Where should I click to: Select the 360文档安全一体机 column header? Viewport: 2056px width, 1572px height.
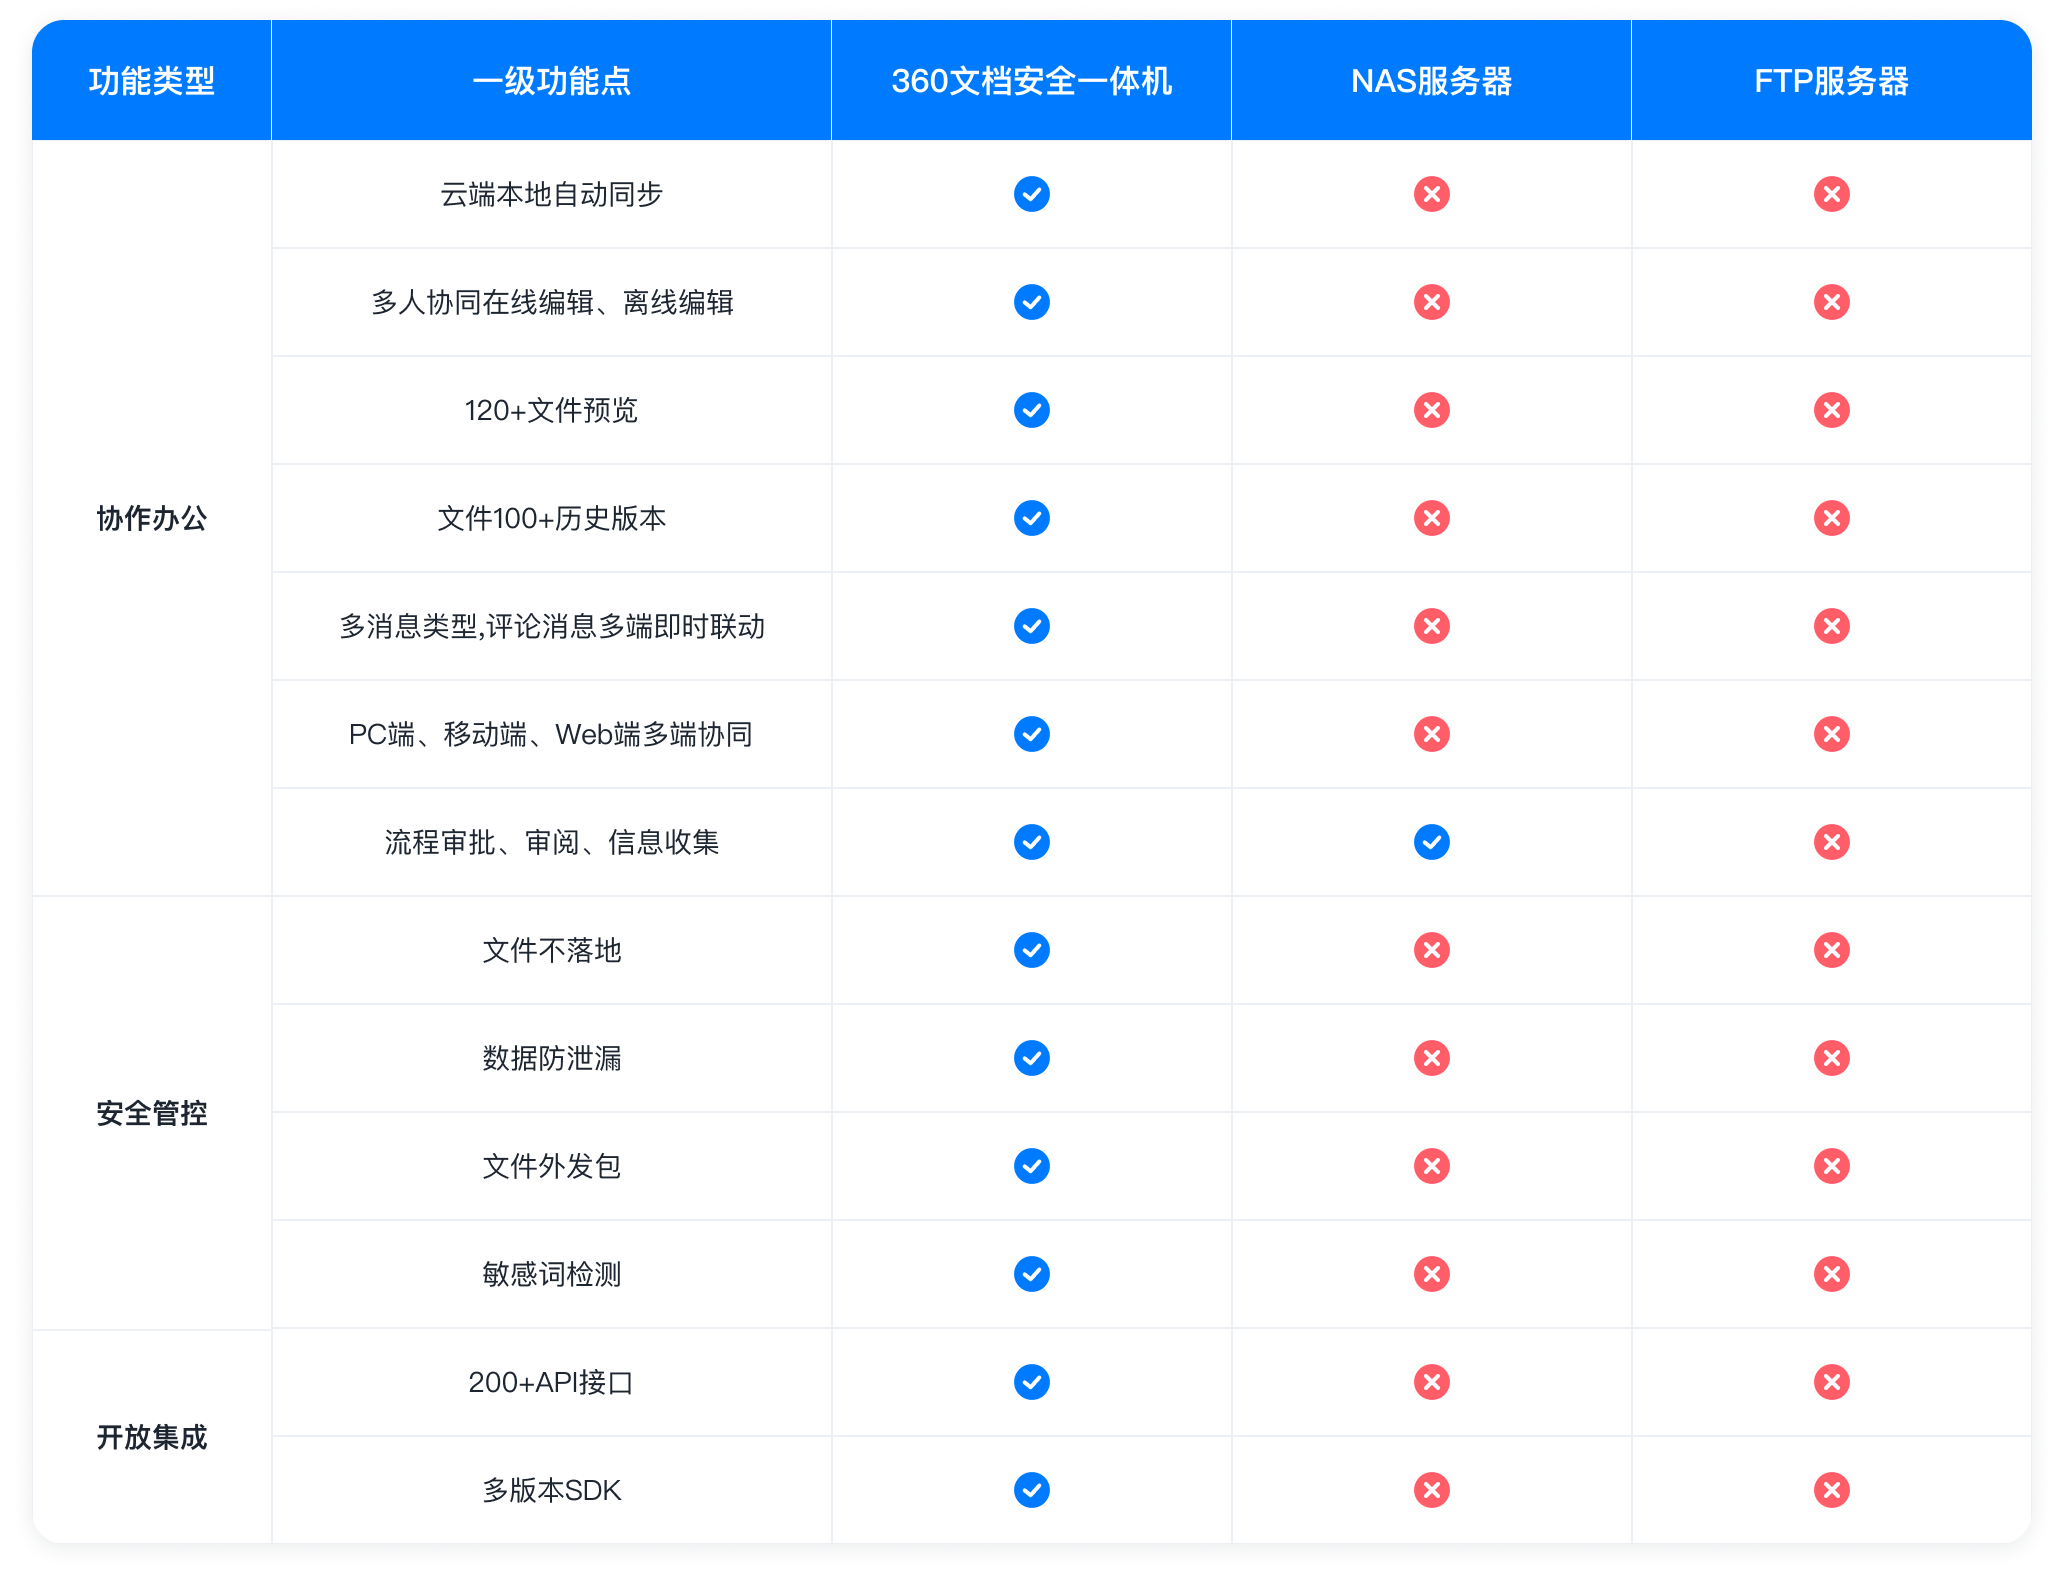coord(1031,81)
